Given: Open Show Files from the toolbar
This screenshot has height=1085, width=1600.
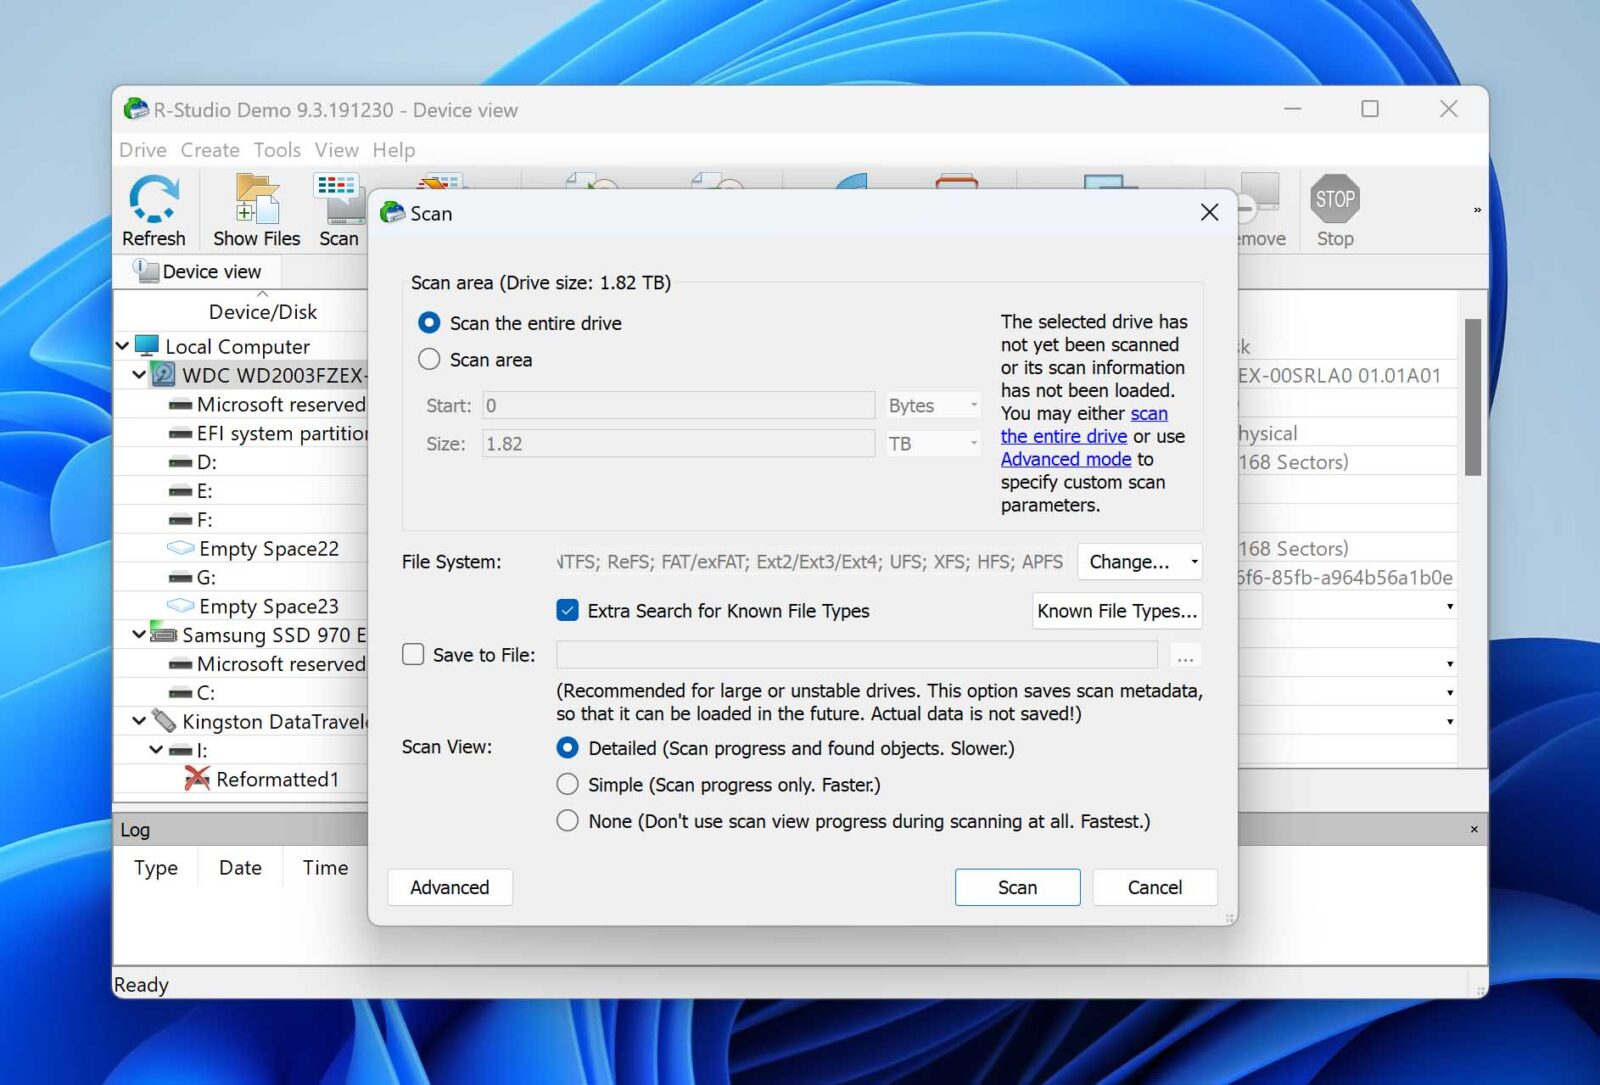Looking at the screenshot, I should click(255, 207).
